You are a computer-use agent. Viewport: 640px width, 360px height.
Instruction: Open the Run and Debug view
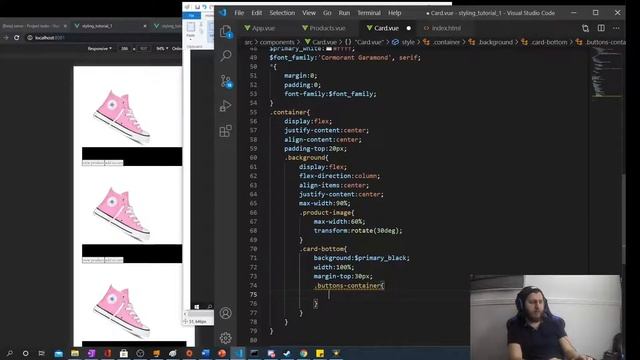tap(226, 106)
